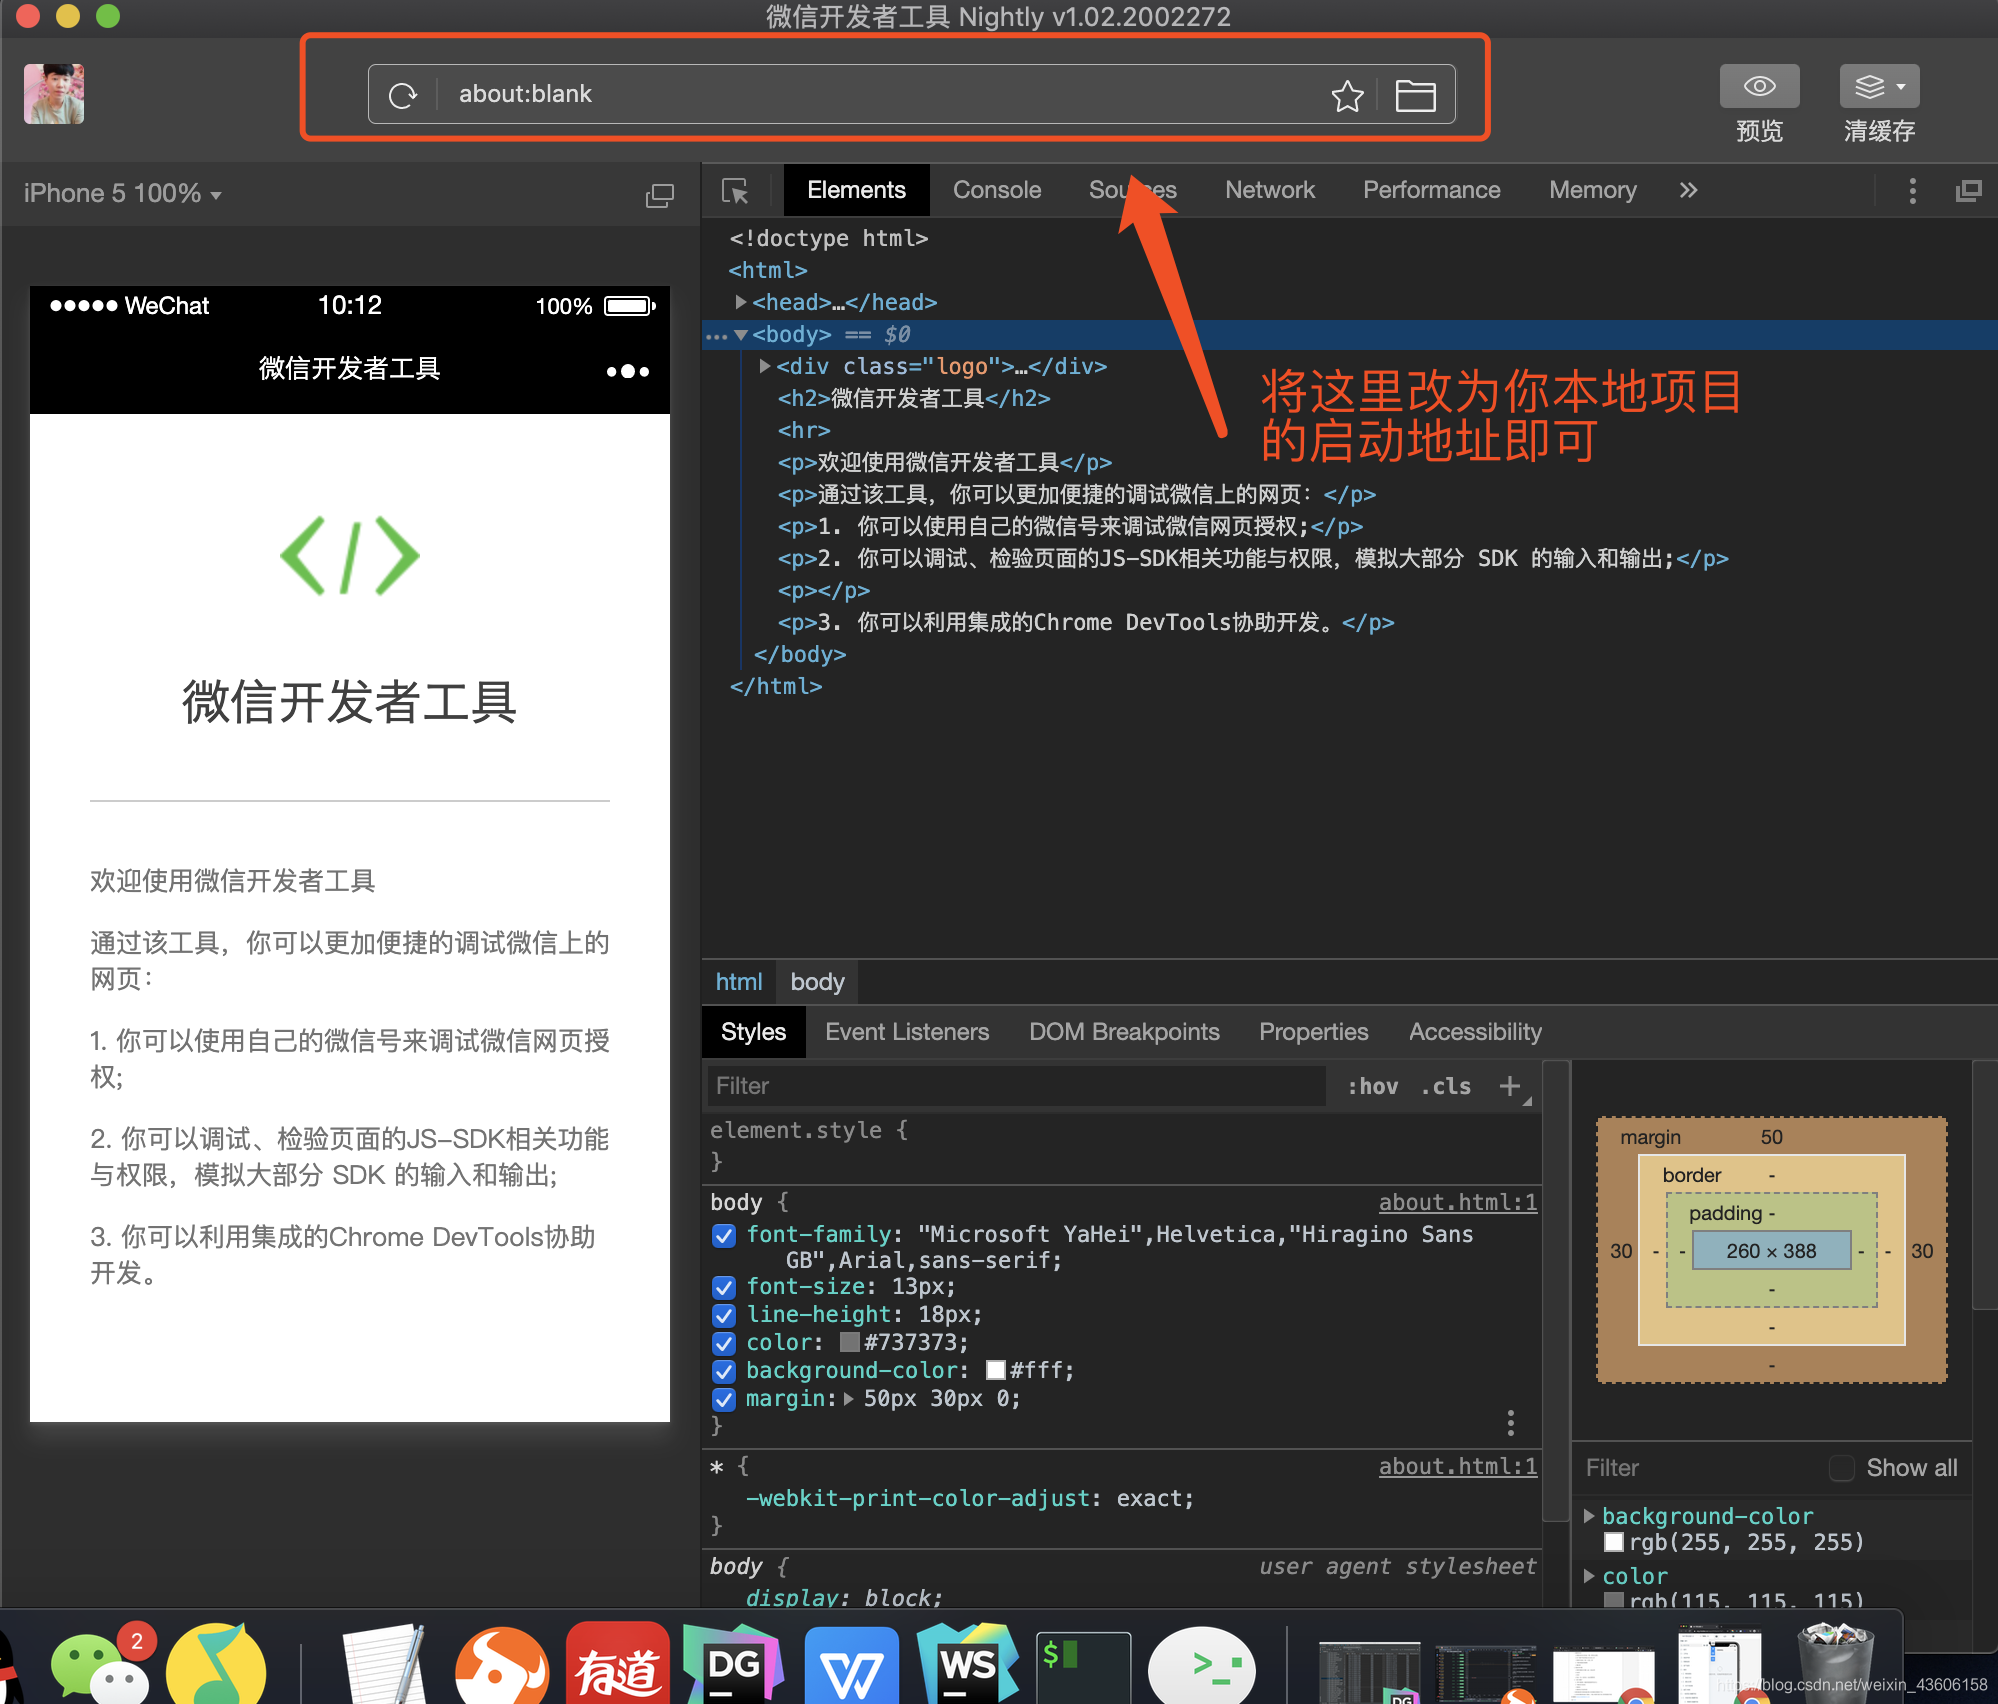The width and height of the screenshot is (1998, 1704).
Task: Click the body breadcrumb
Action: click(817, 982)
